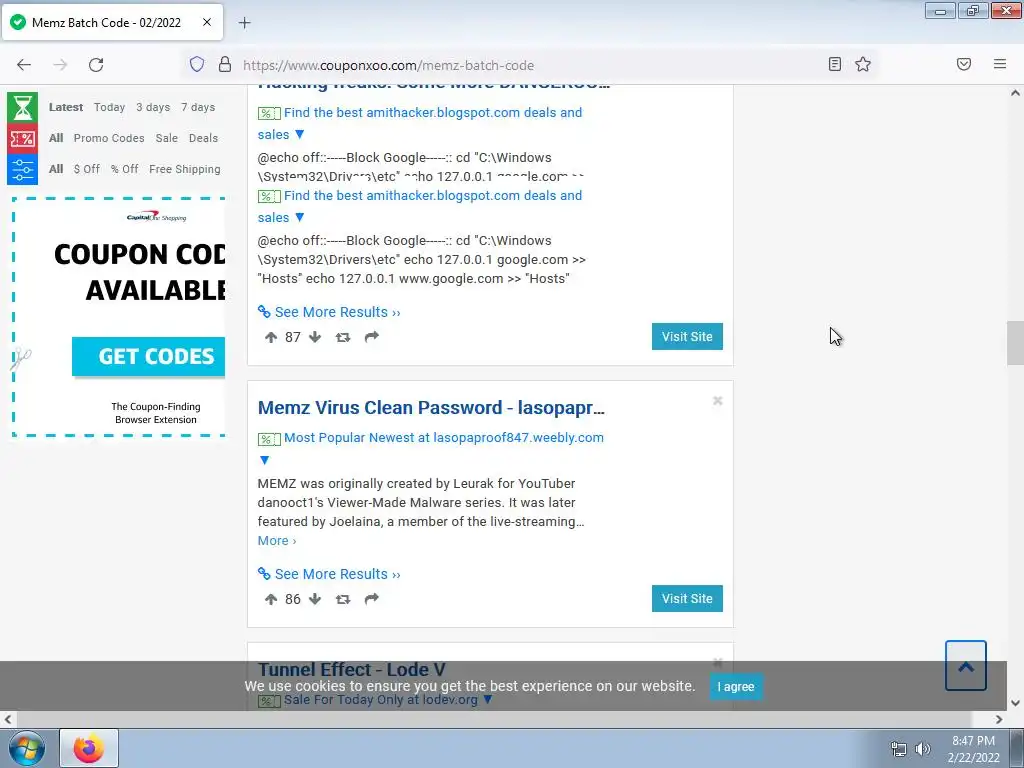The width and height of the screenshot is (1024, 768).
Task: View site security padlock info
Action: coord(225,64)
